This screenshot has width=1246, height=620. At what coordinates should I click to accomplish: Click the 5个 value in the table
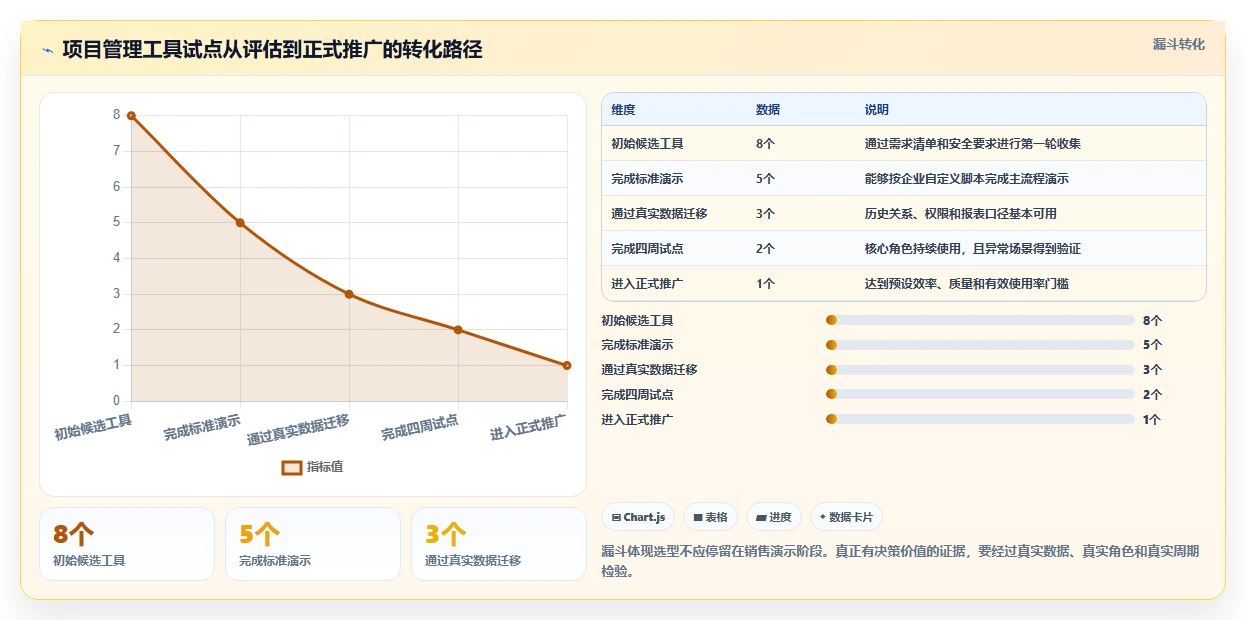coord(766,179)
